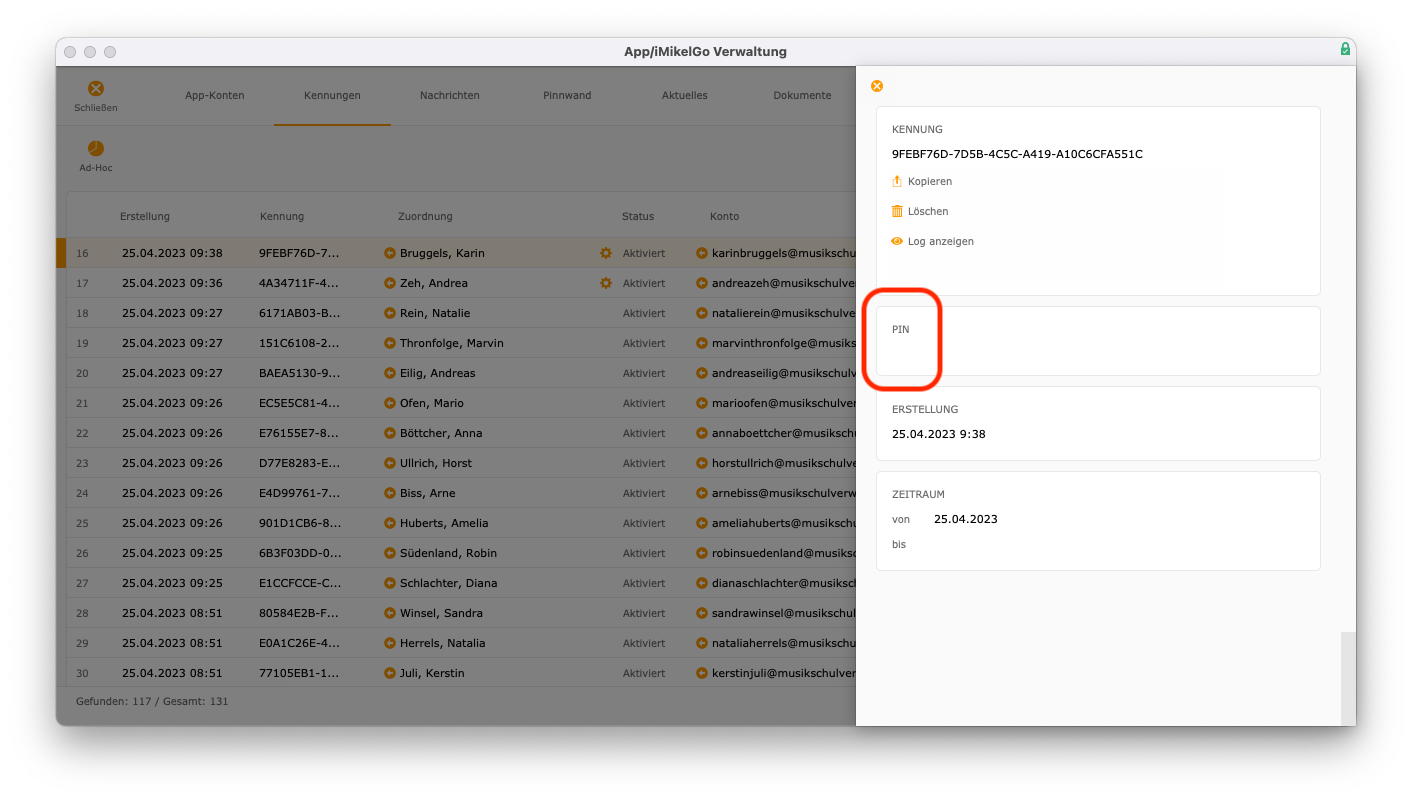Click arrow icon beside marioofen account
The height and width of the screenshot is (800, 1412).
coord(702,403)
